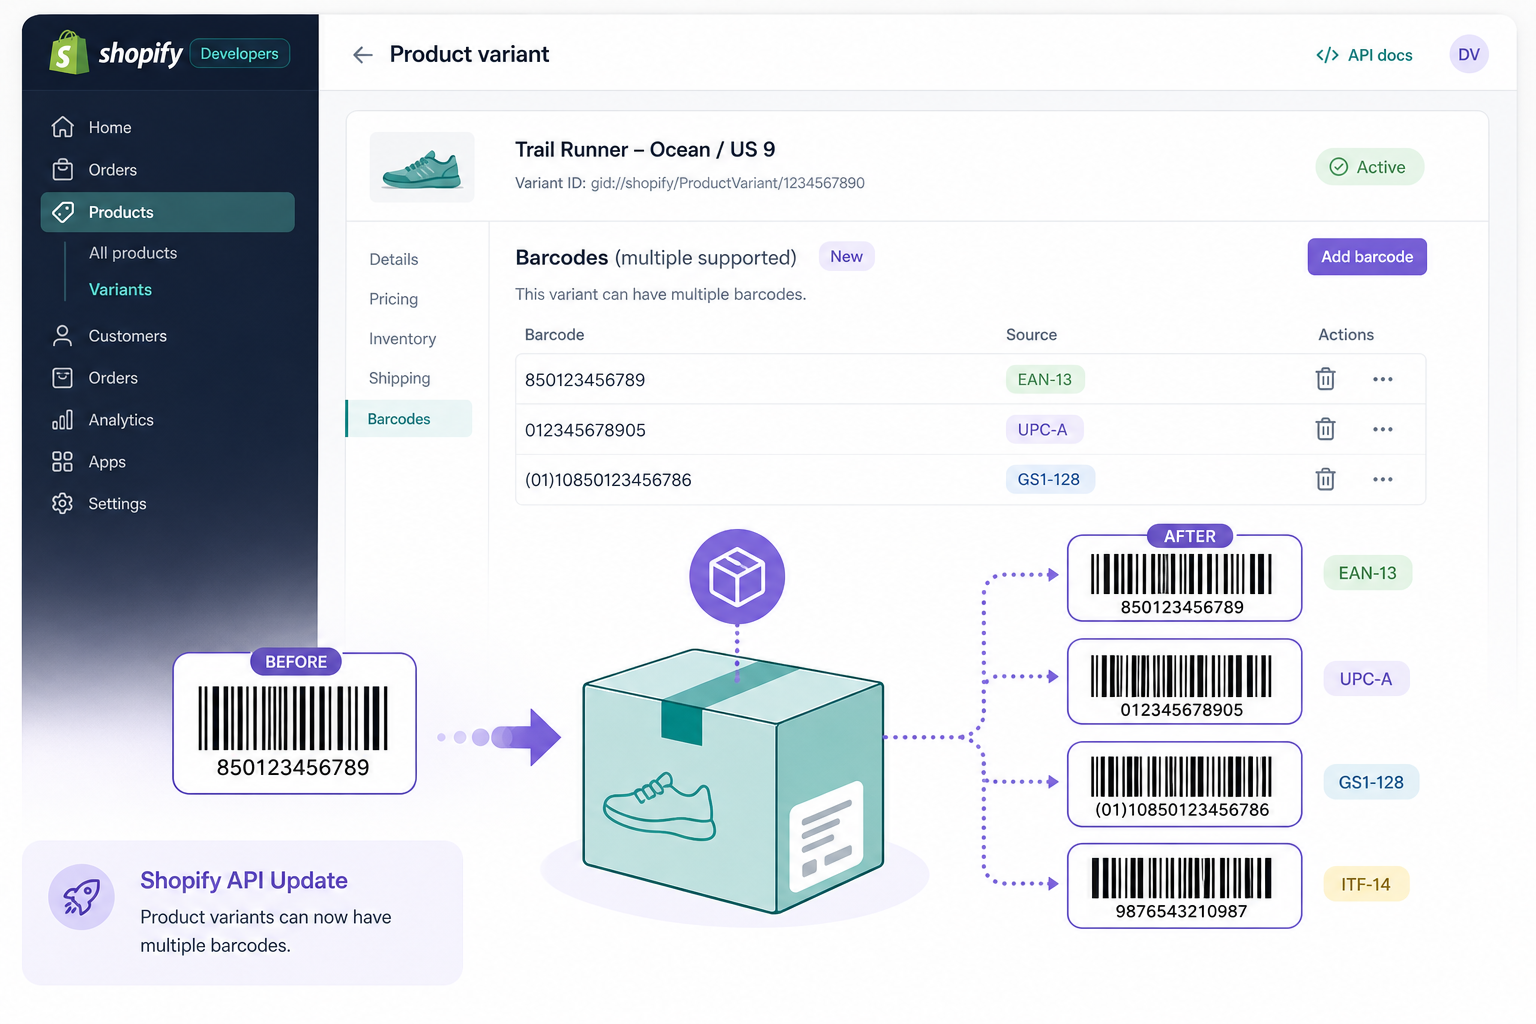Image resolution: width=1536 pixels, height=1024 pixels.
Task: Open more actions for UPC-A row
Action: tap(1383, 429)
